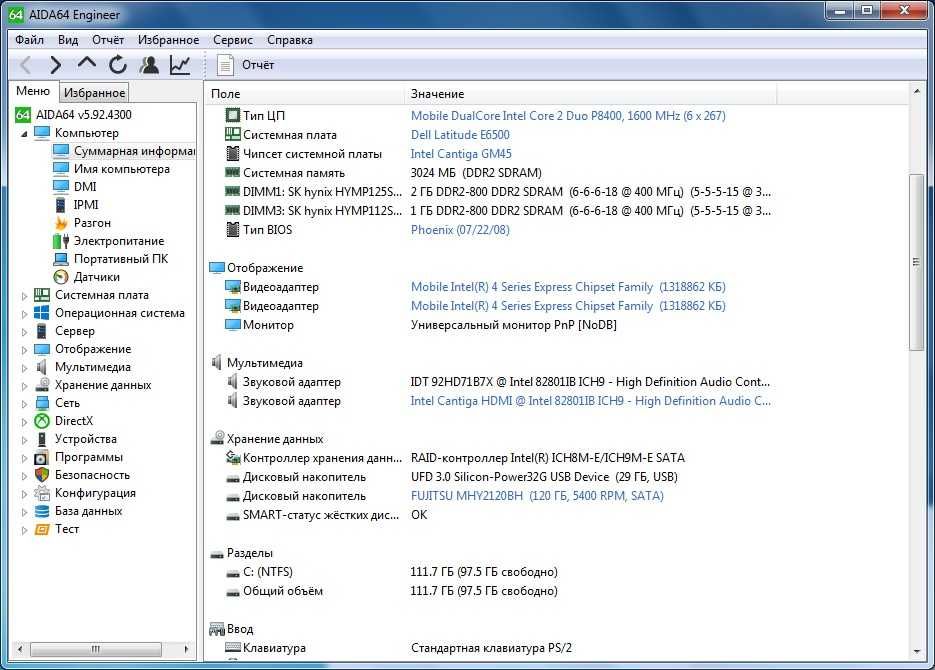The width and height of the screenshot is (935, 670).
Task: Click the IPMI server icon
Action: pos(61,205)
